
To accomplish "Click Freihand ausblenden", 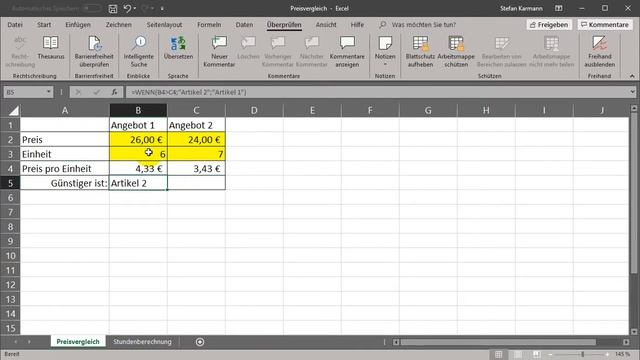I will (600, 51).
